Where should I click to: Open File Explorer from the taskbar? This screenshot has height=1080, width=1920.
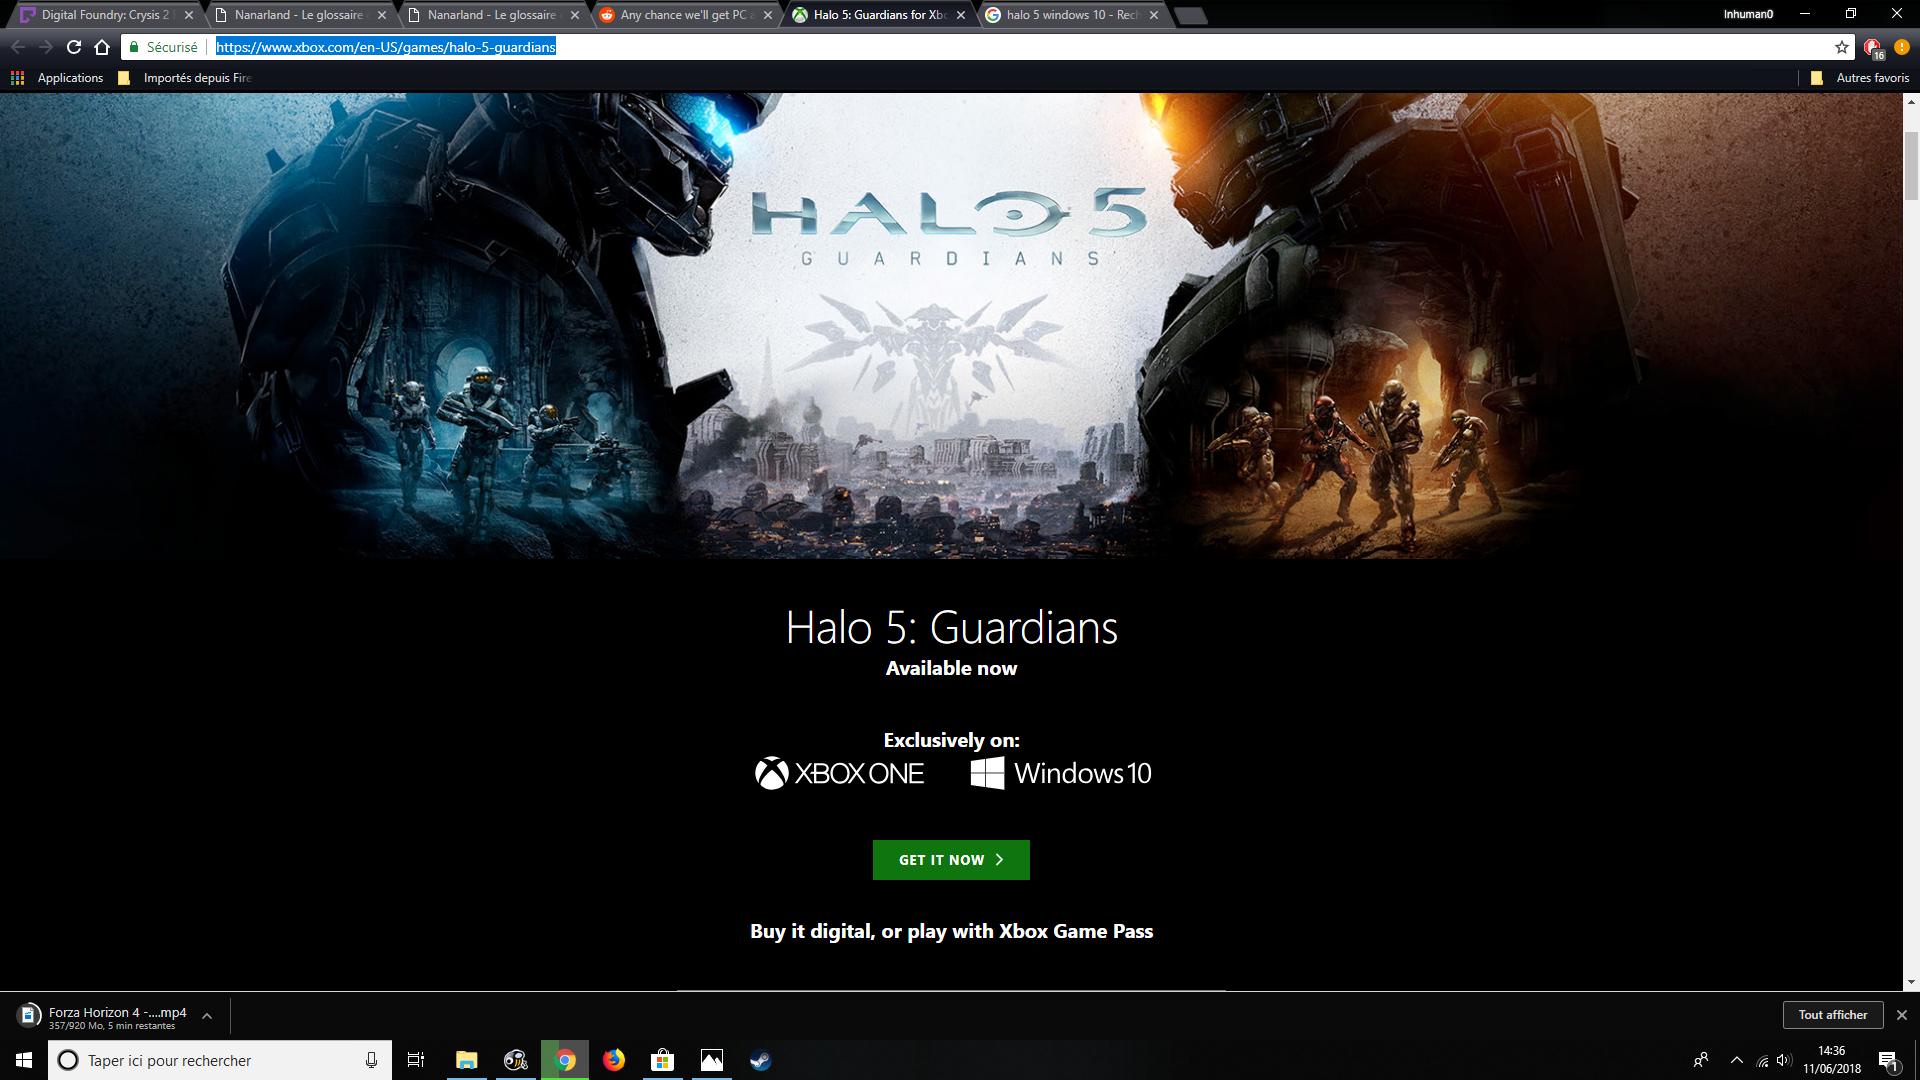click(x=466, y=1060)
